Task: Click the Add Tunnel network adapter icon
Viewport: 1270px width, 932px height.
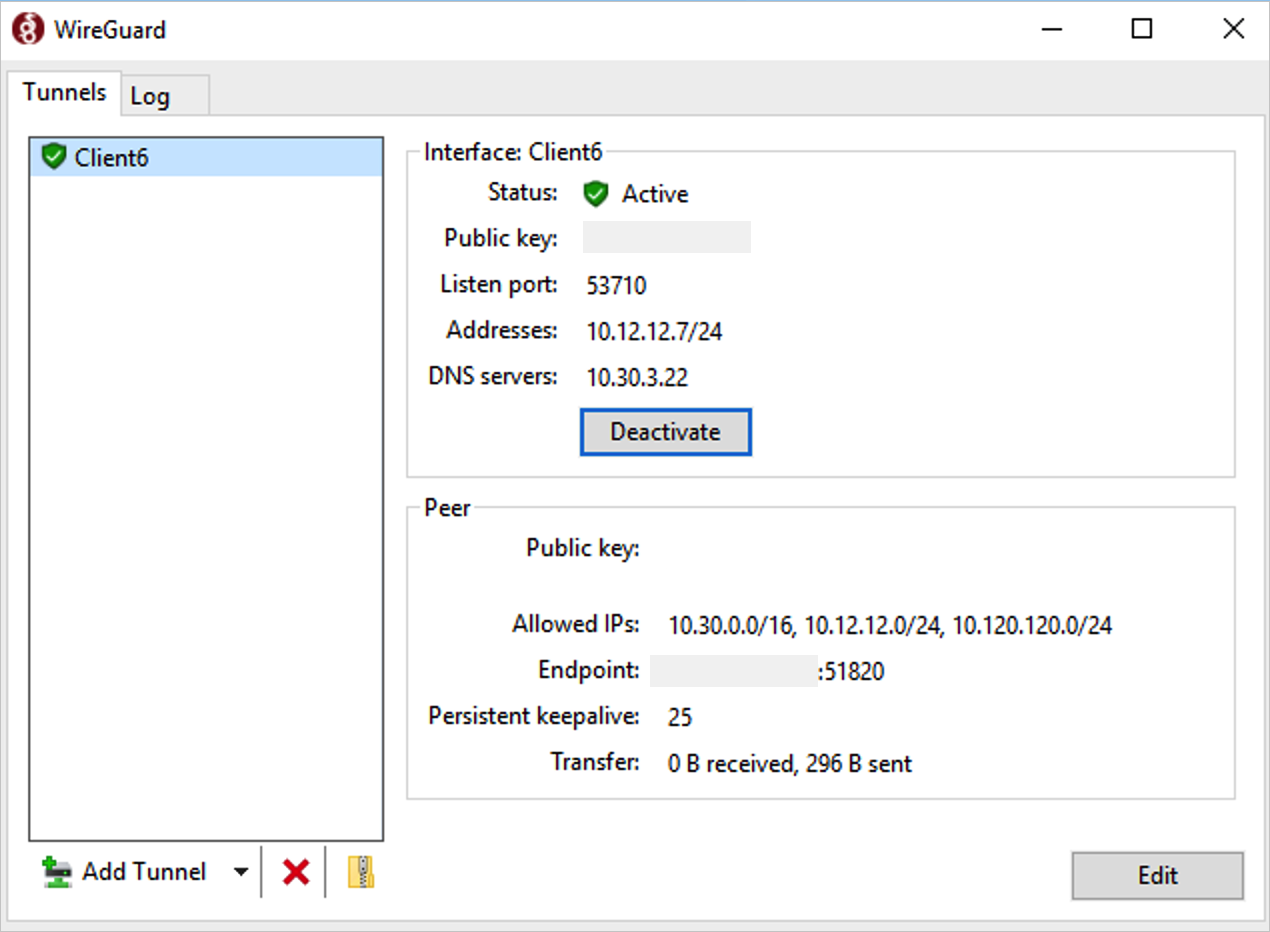Action: click(x=57, y=872)
